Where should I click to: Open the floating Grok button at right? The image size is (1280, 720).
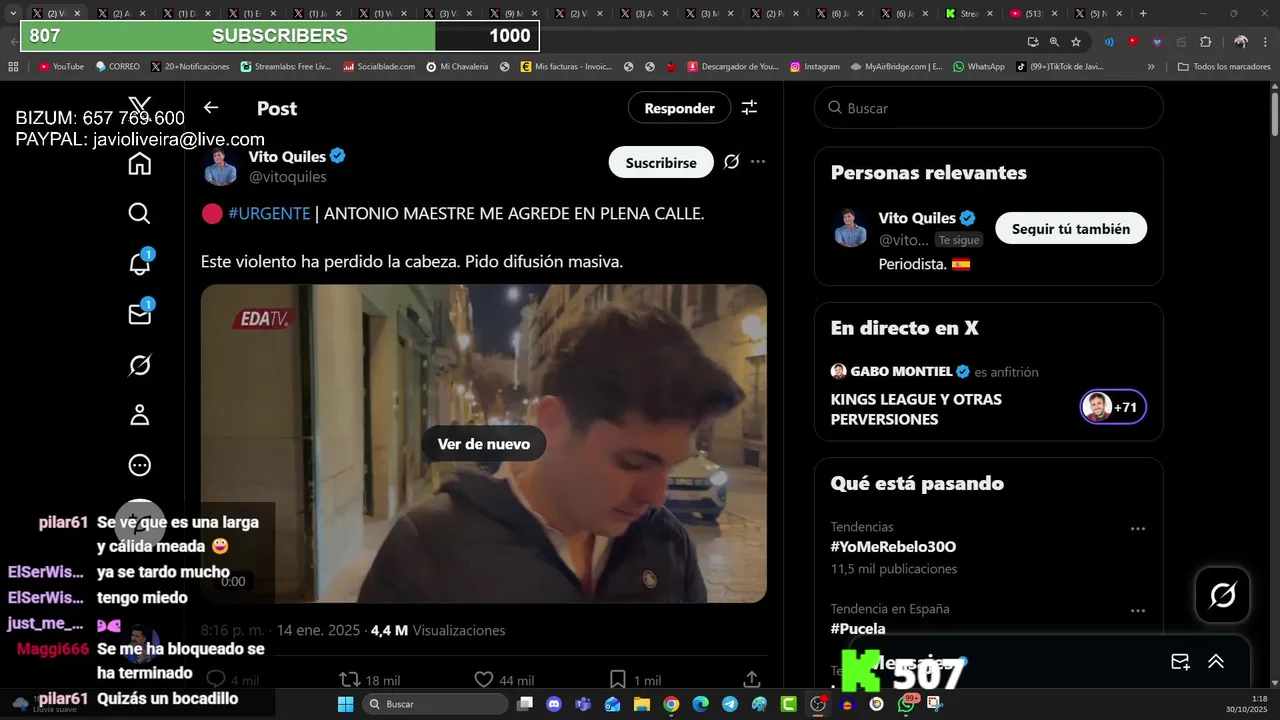1222,596
